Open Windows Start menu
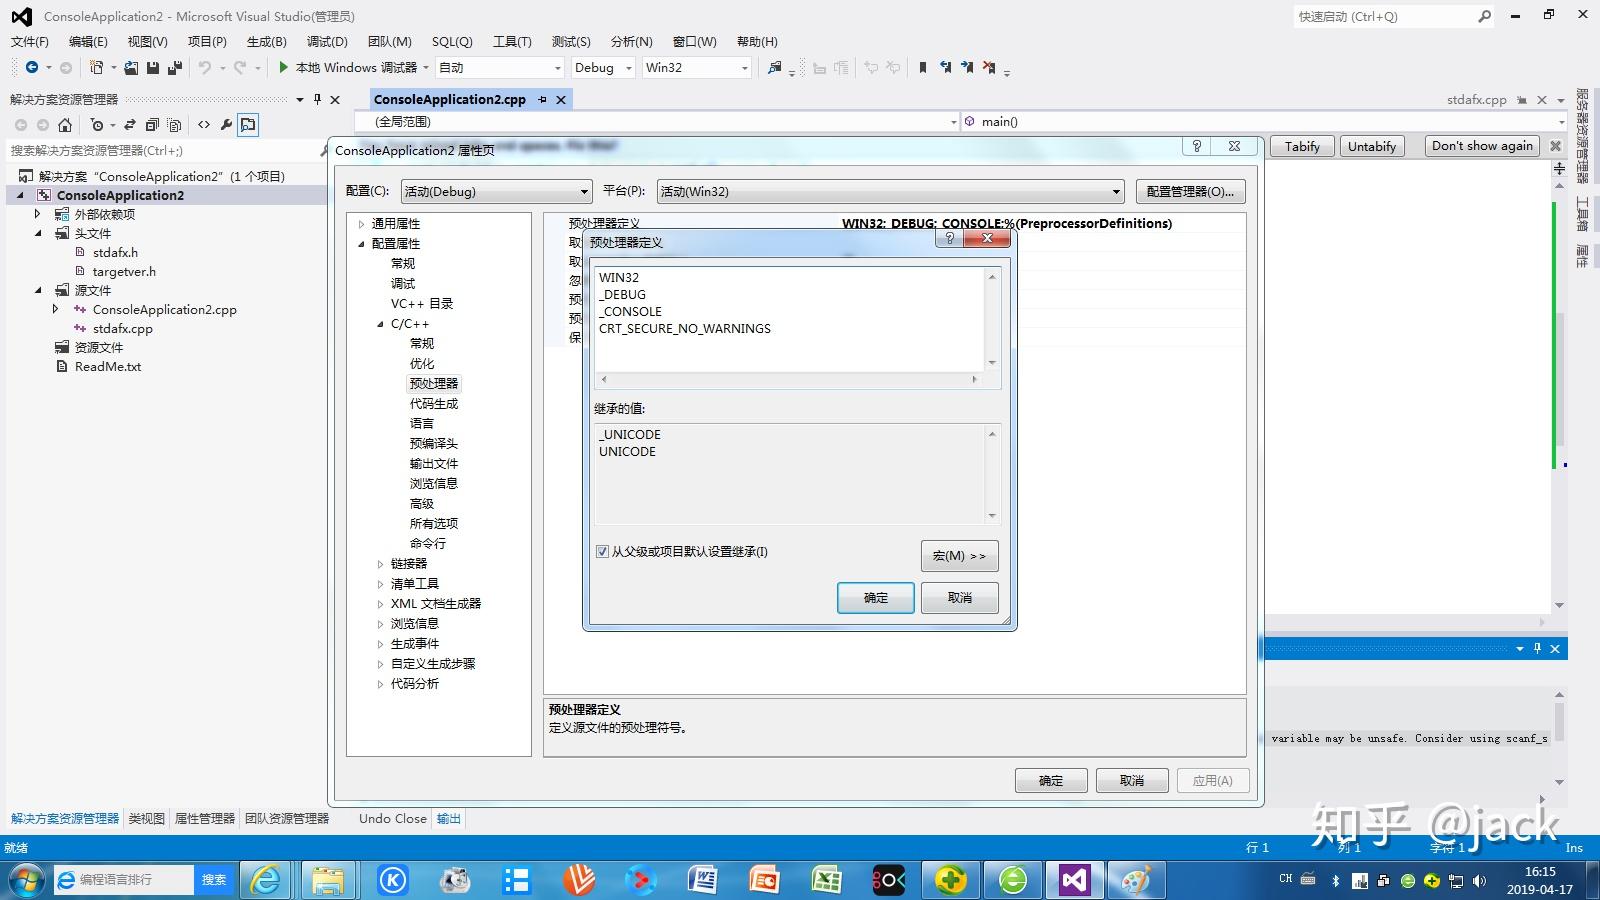This screenshot has width=1600, height=900. pyautogui.click(x=26, y=880)
